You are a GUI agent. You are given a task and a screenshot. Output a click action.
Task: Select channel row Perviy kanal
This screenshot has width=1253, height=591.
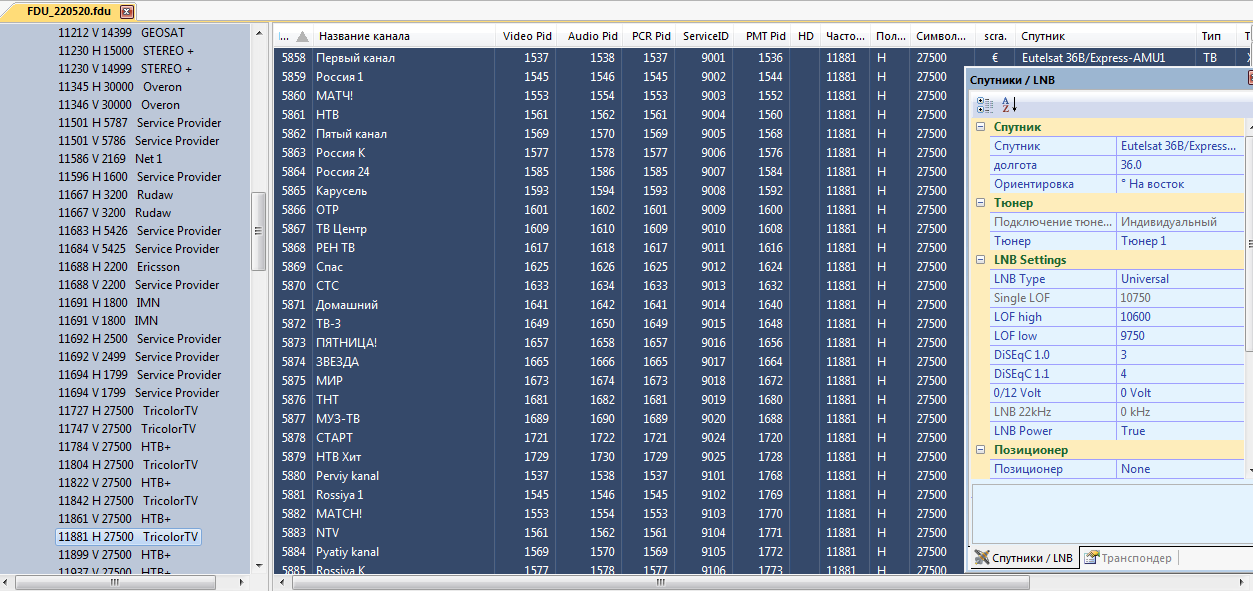tap(622, 476)
